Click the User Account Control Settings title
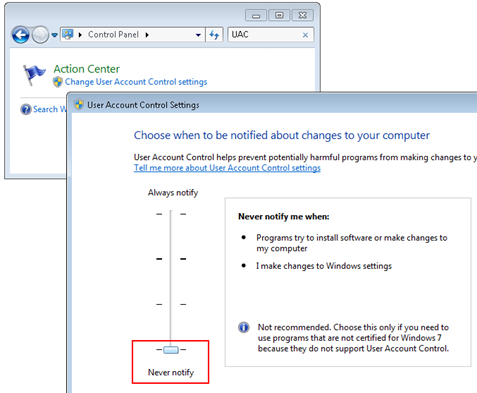 coord(143,105)
